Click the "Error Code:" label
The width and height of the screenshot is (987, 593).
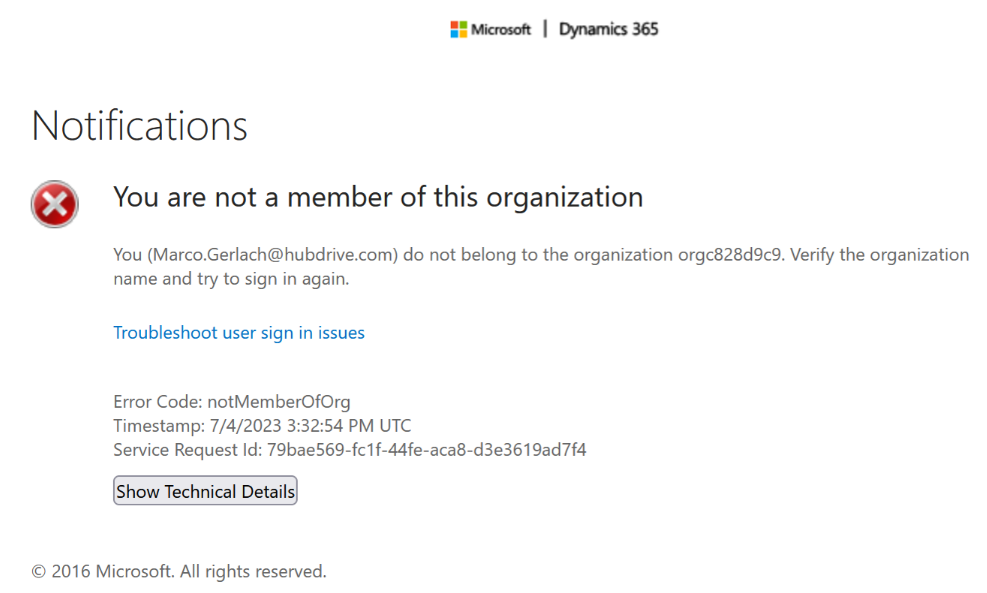[158, 402]
